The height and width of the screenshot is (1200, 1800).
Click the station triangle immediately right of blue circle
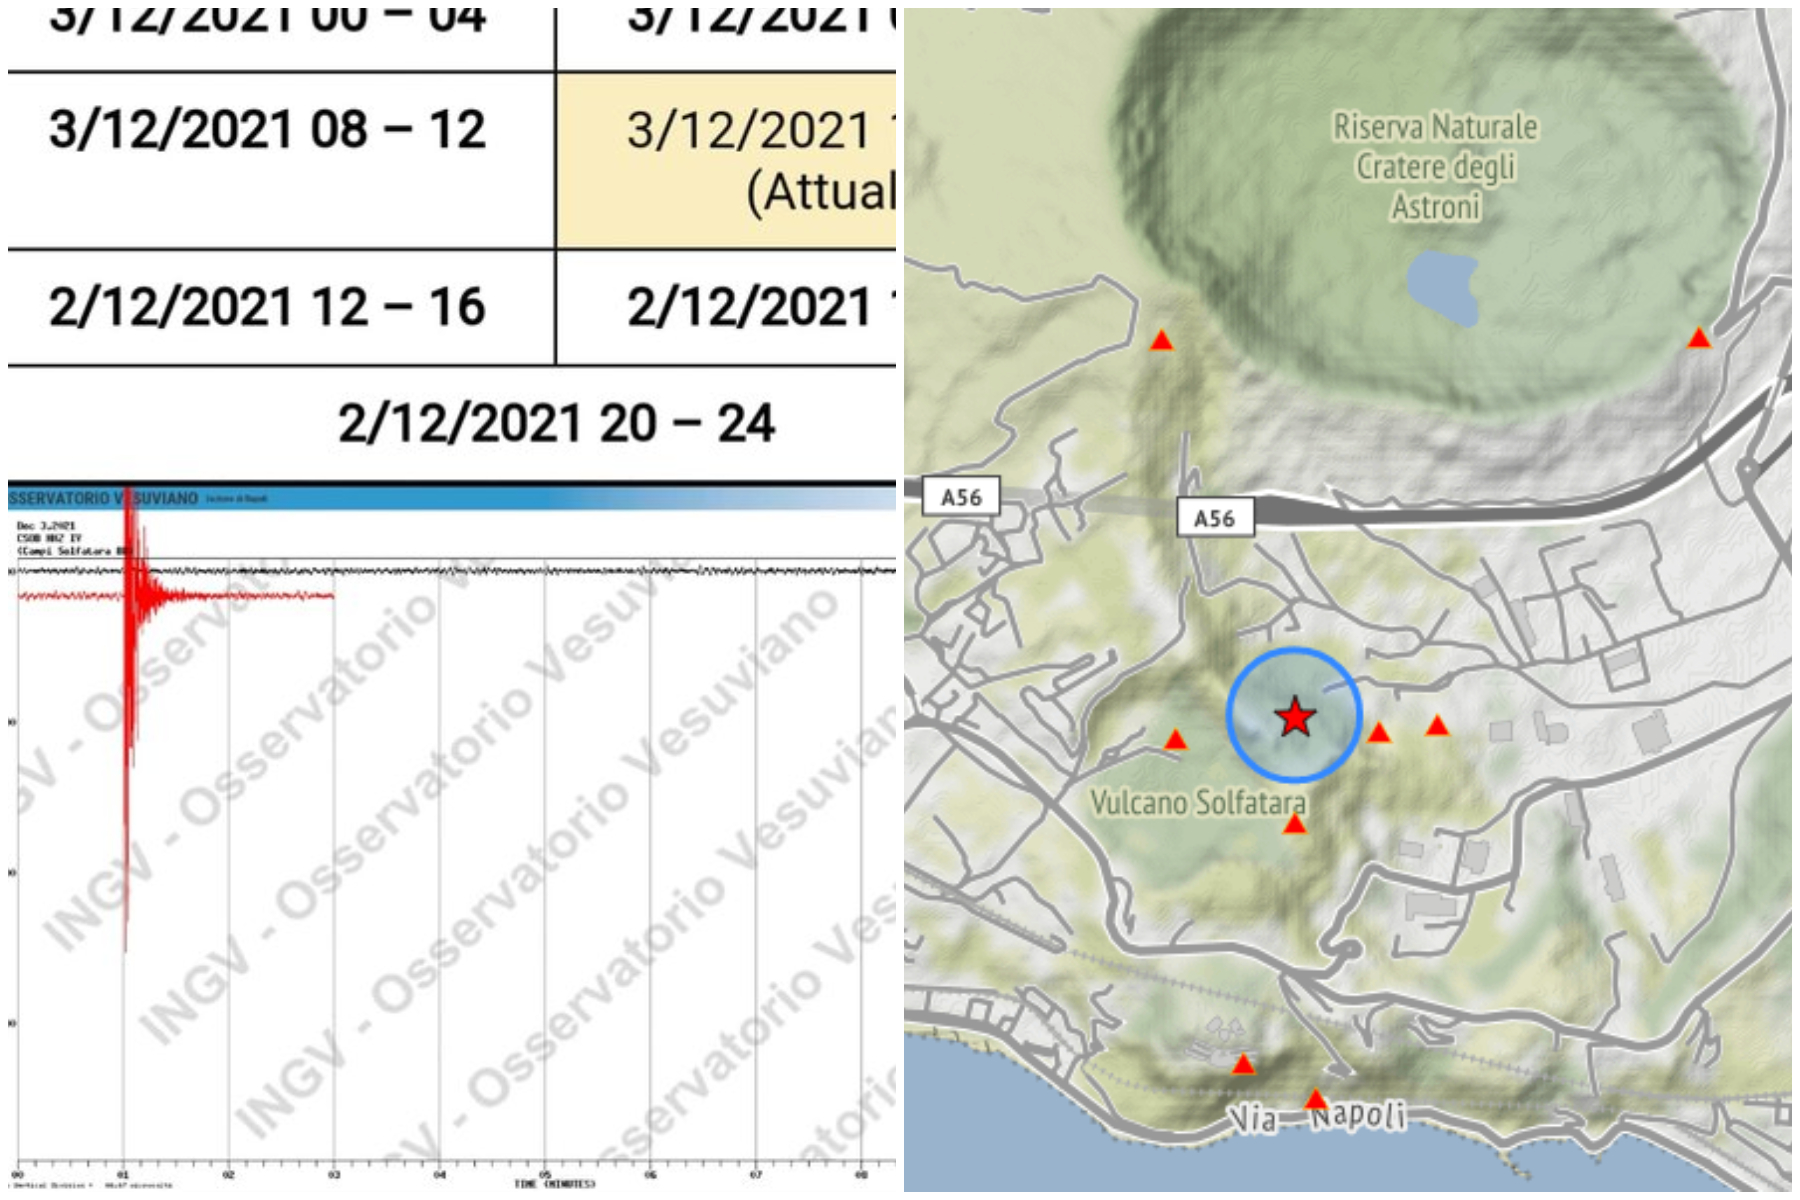(1379, 734)
